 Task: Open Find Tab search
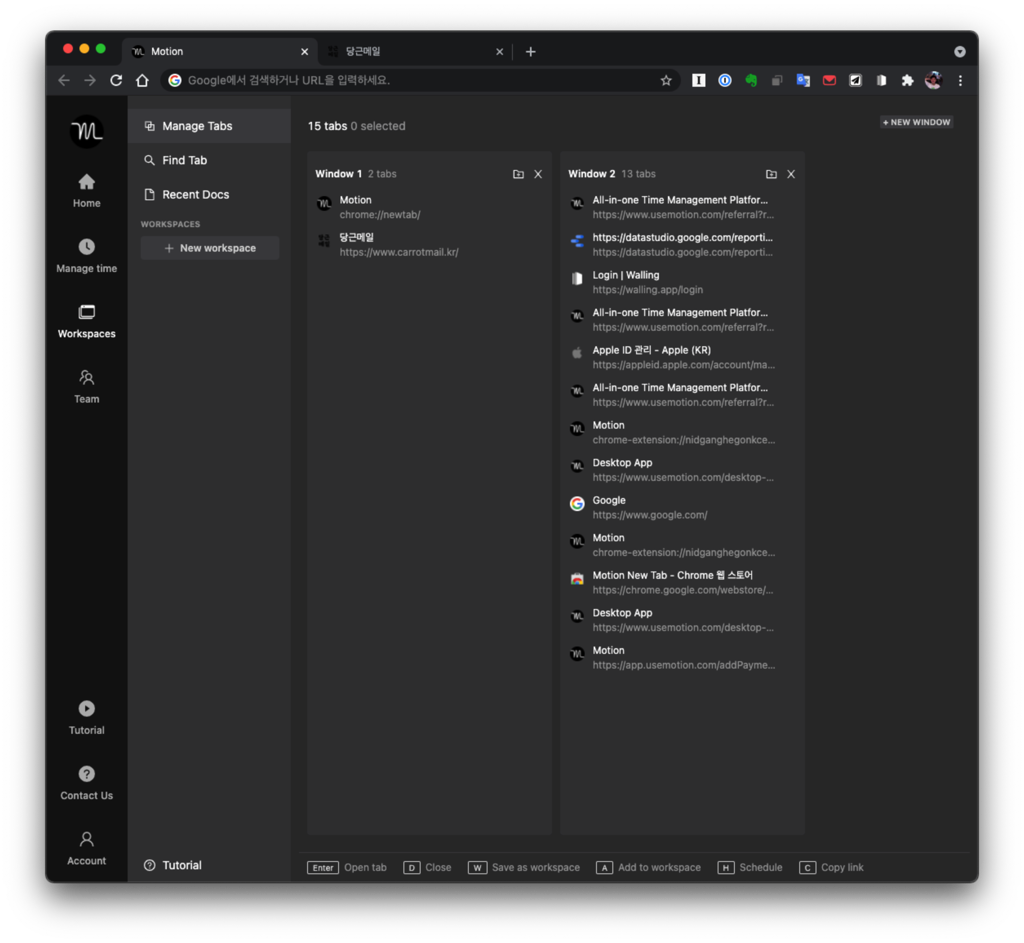coord(209,160)
